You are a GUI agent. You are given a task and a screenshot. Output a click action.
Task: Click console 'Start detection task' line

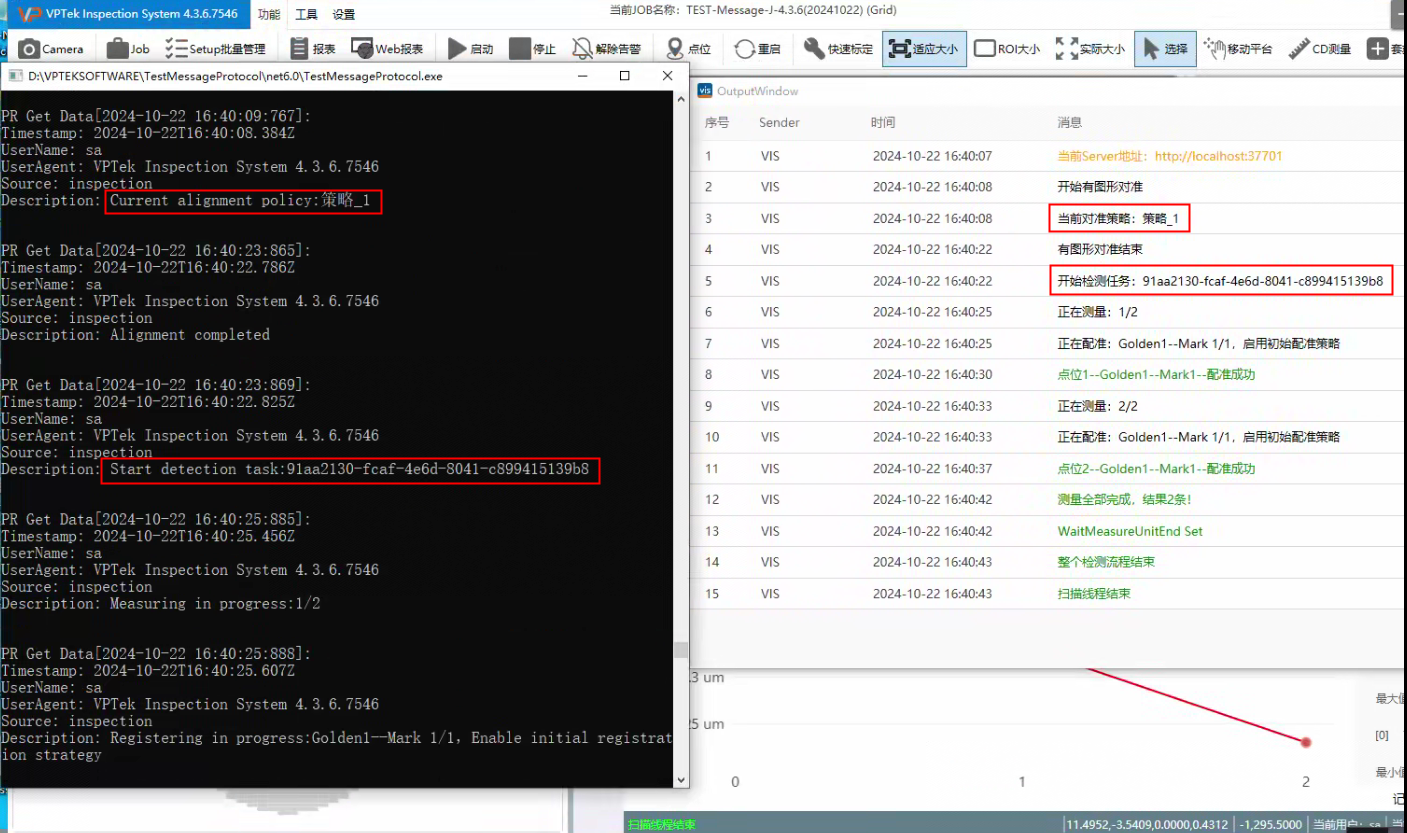349,469
